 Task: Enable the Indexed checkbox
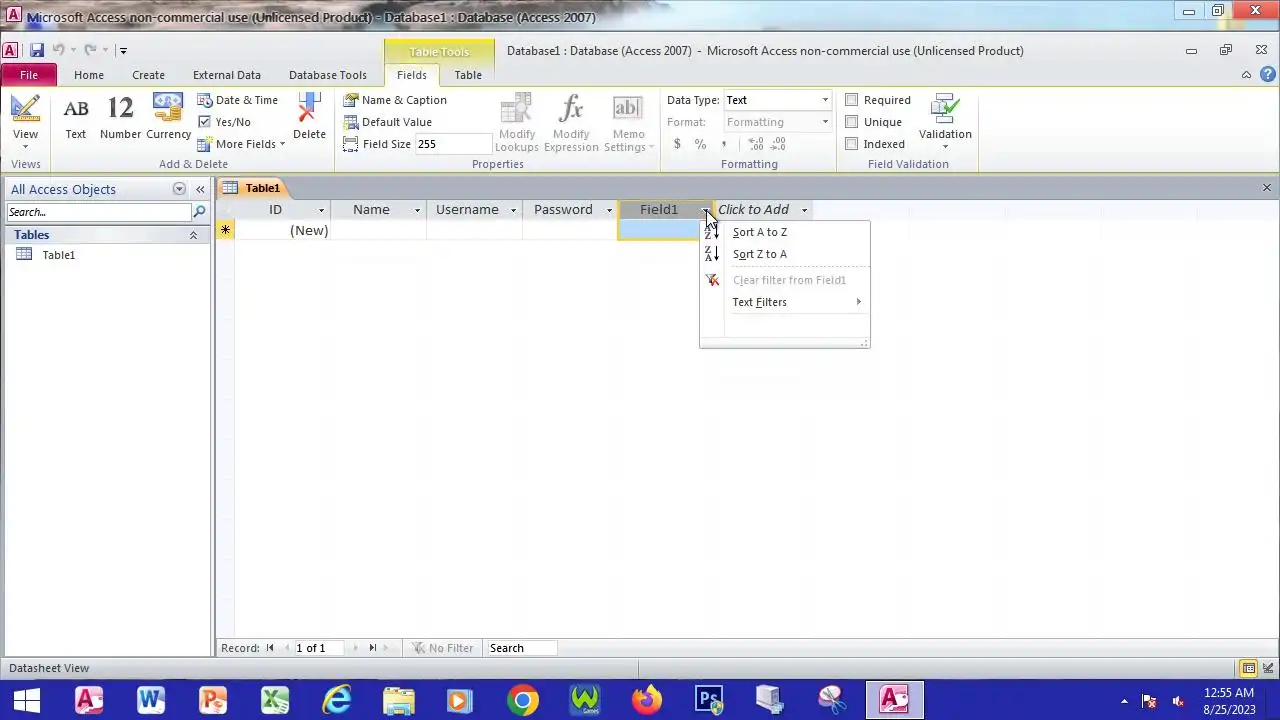tap(852, 144)
